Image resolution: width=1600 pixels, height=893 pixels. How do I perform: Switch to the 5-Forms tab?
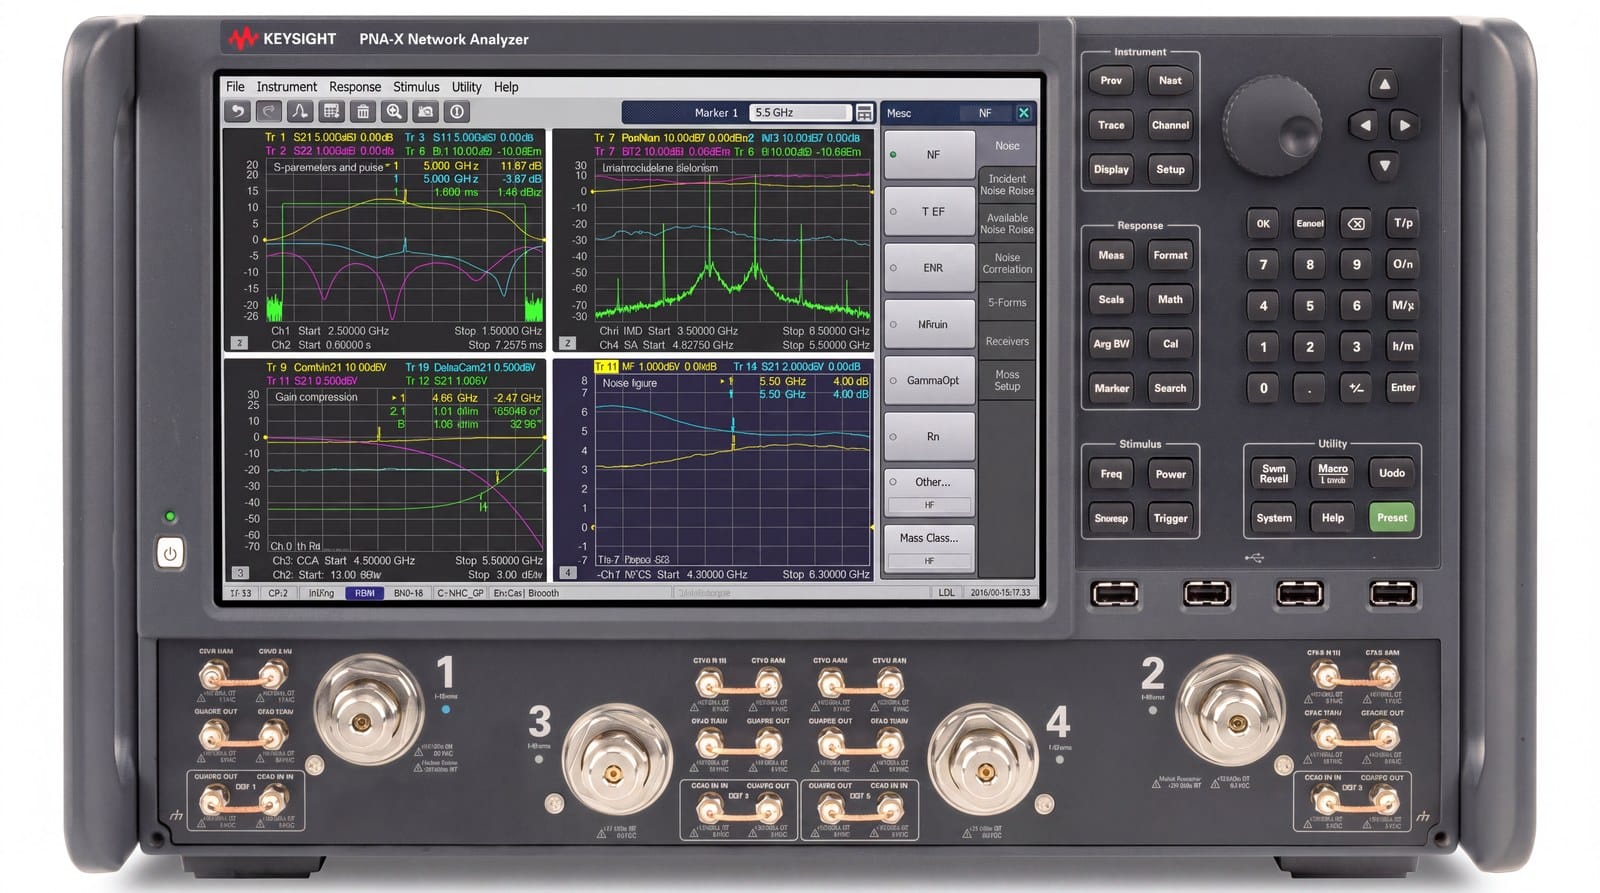(x=1007, y=302)
